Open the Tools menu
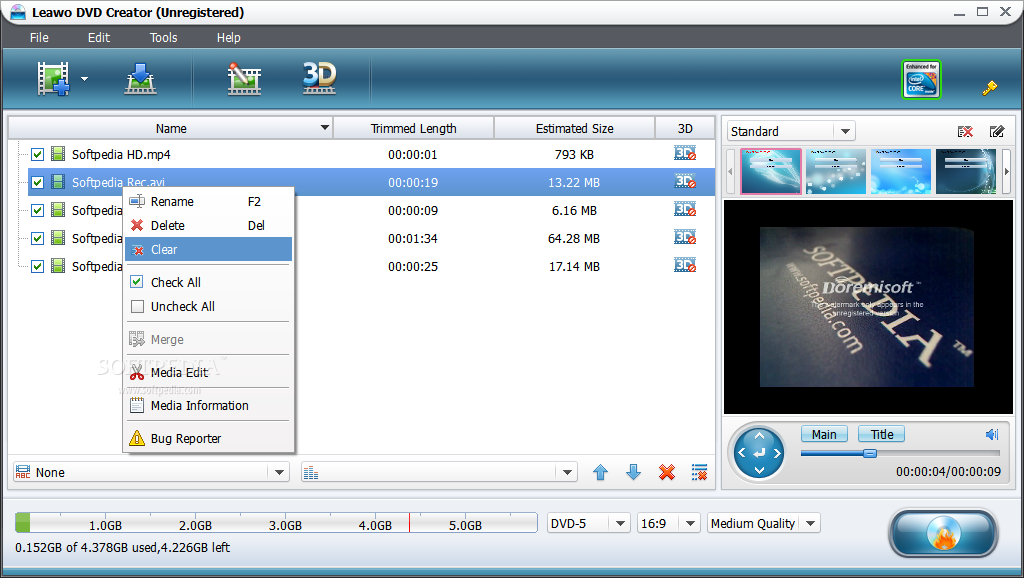1024x578 pixels. 163,37
